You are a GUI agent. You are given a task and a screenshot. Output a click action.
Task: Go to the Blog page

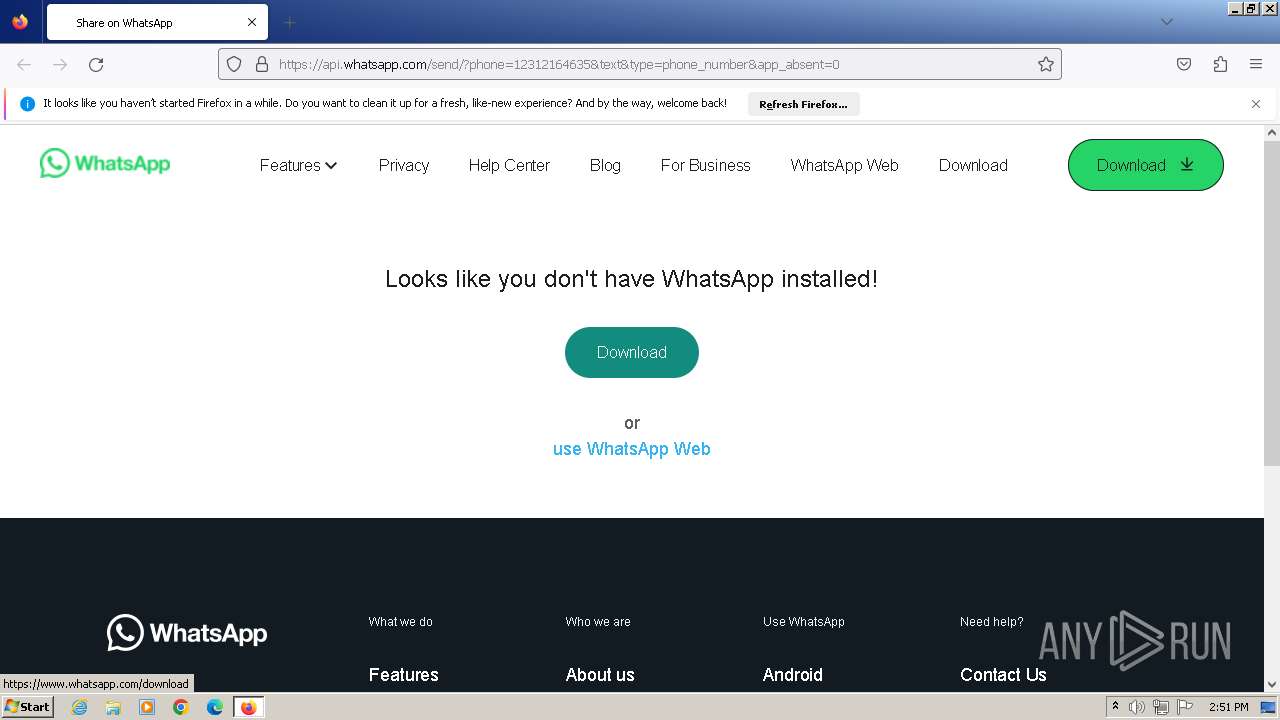pos(605,165)
